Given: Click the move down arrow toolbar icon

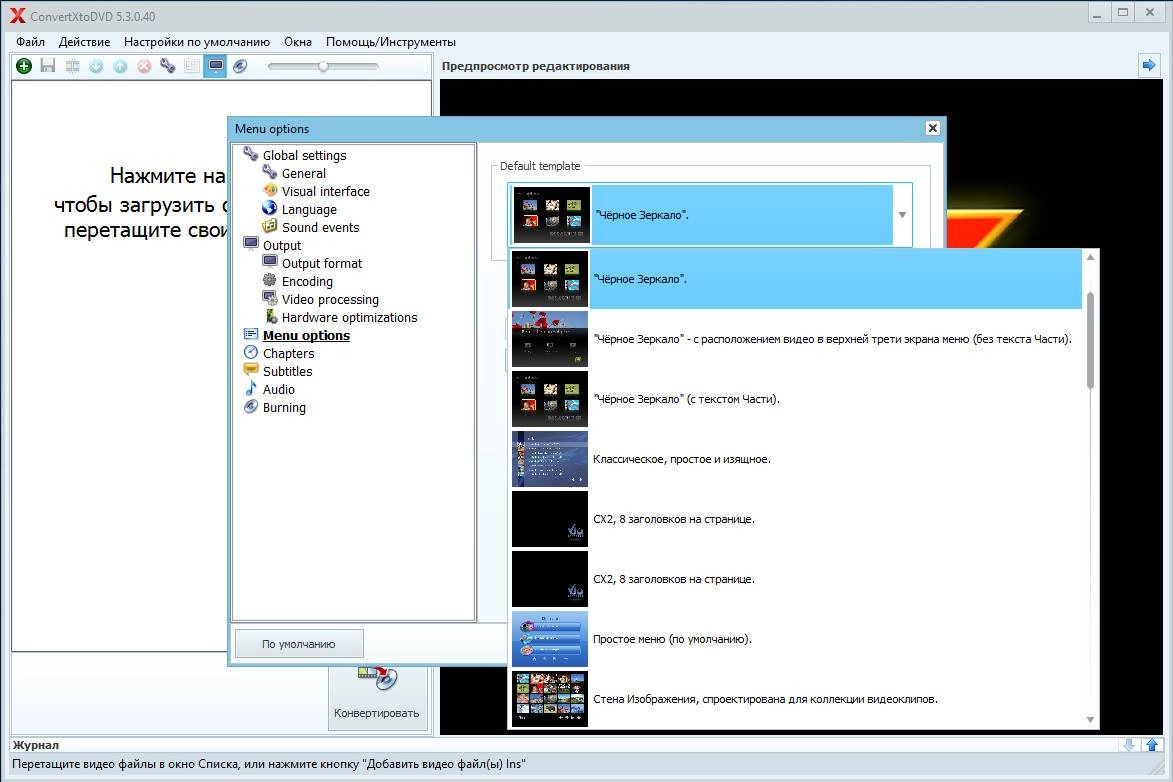Looking at the screenshot, I should point(96,66).
